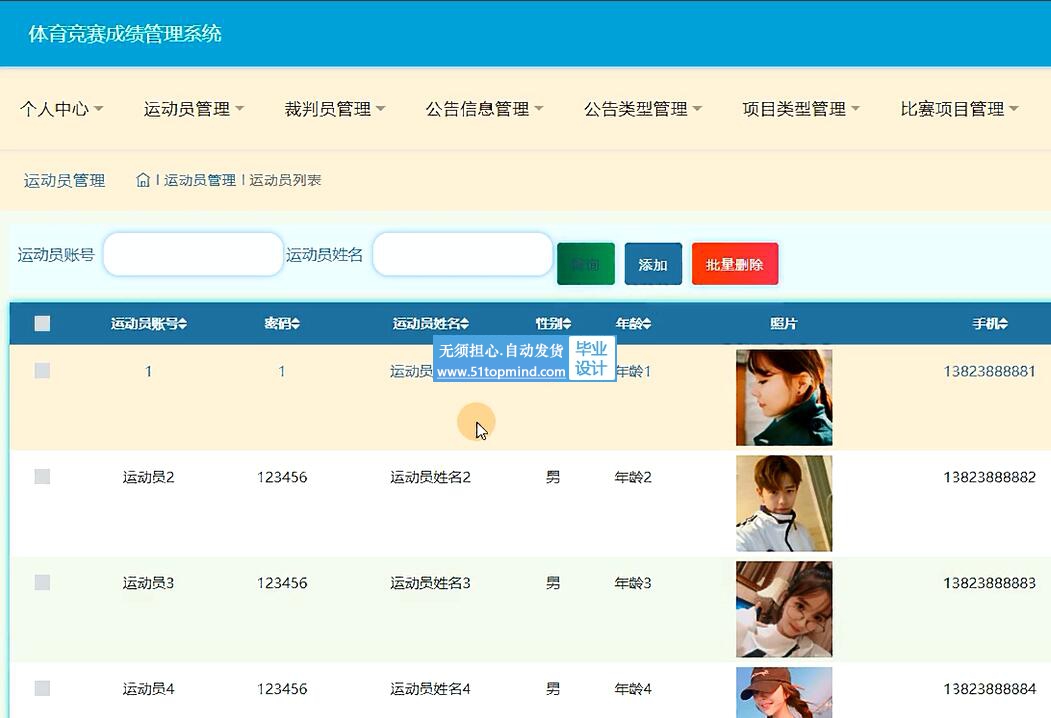
Task: Expand the 公告类型管理 dropdown menu
Action: click(642, 109)
